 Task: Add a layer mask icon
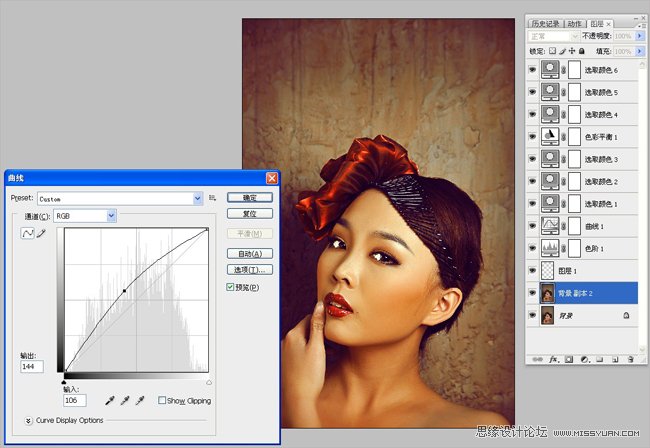pyautogui.click(x=569, y=359)
